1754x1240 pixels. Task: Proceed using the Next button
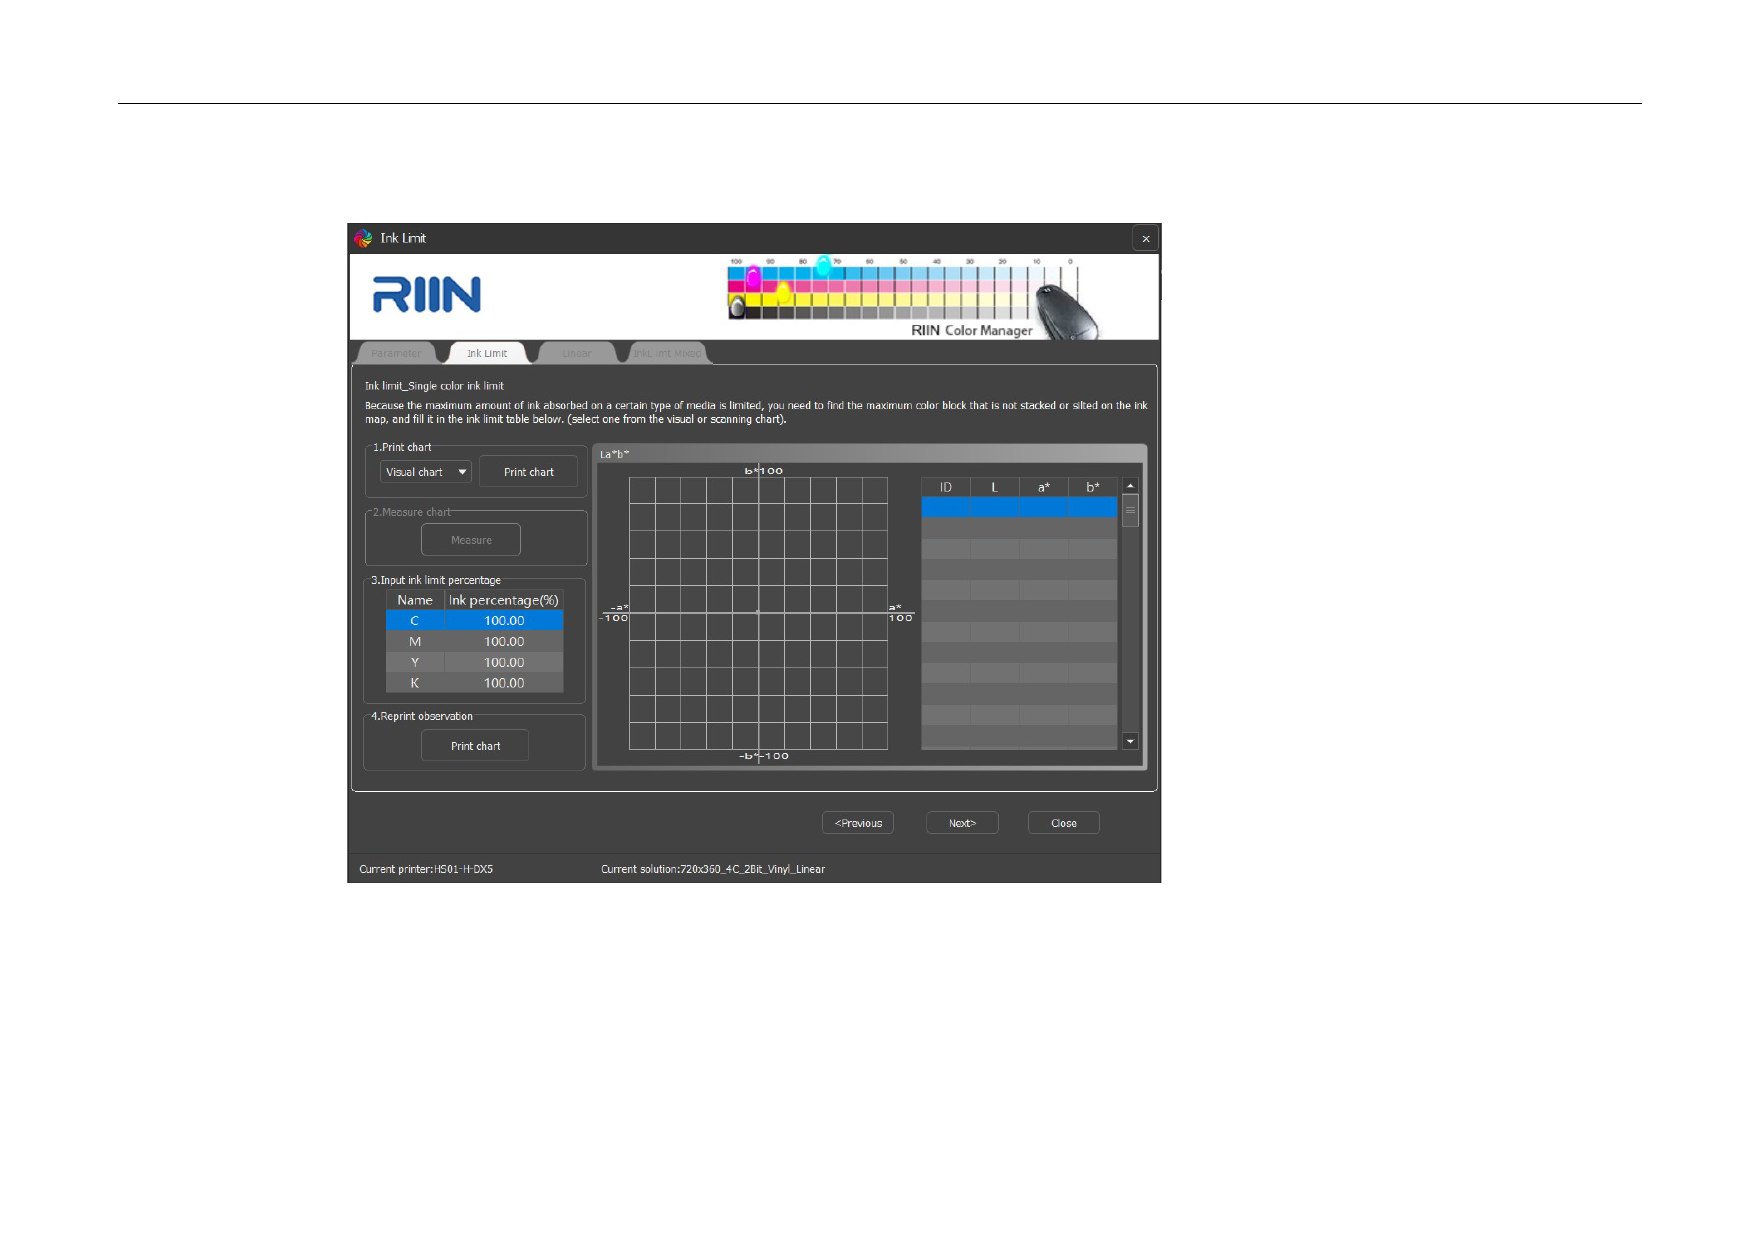click(x=962, y=823)
